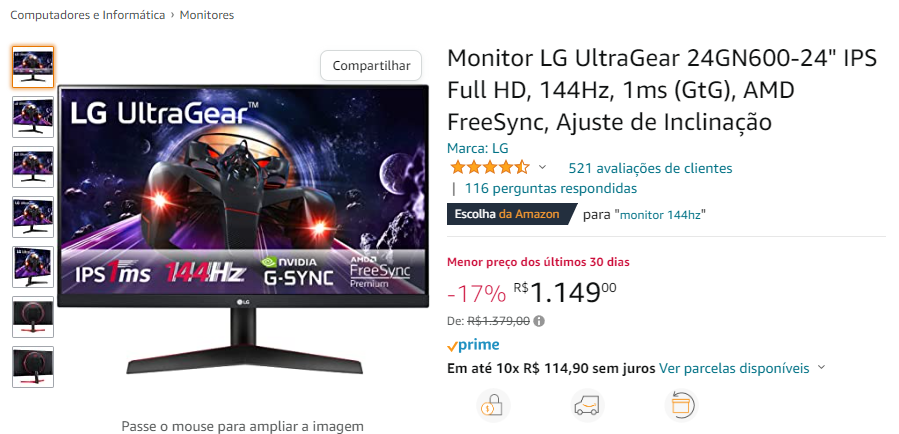Click the star rating icons
The image size is (899, 434).
[489, 168]
